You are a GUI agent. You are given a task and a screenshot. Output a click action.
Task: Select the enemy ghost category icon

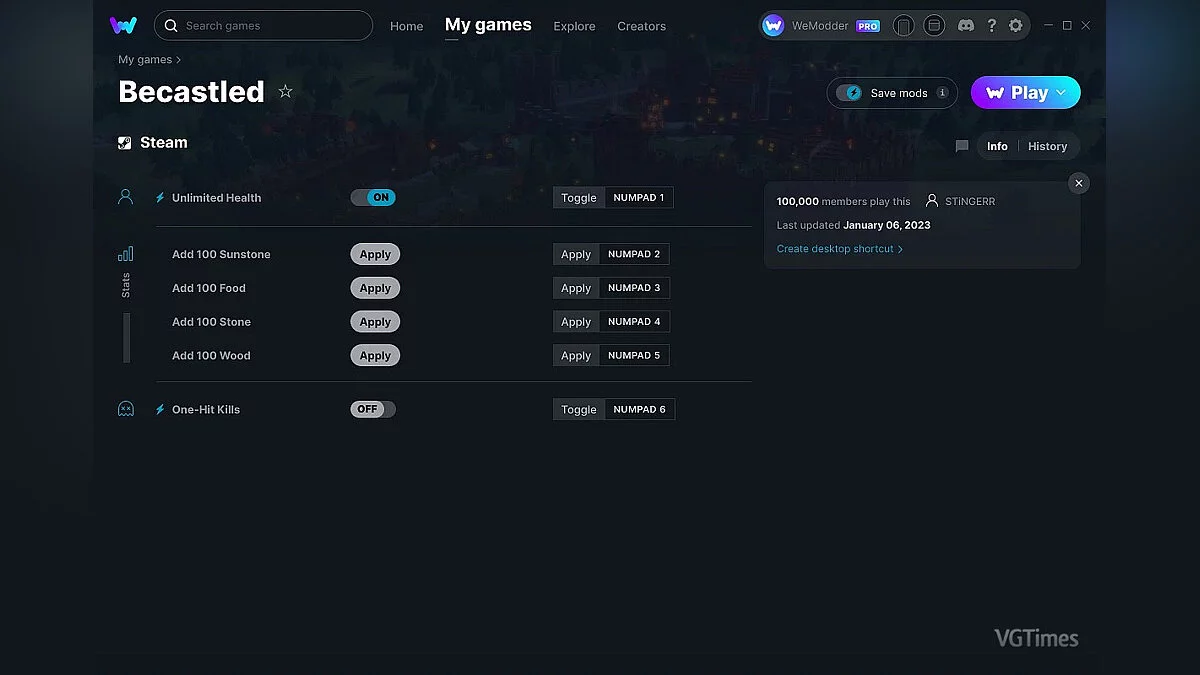point(126,409)
